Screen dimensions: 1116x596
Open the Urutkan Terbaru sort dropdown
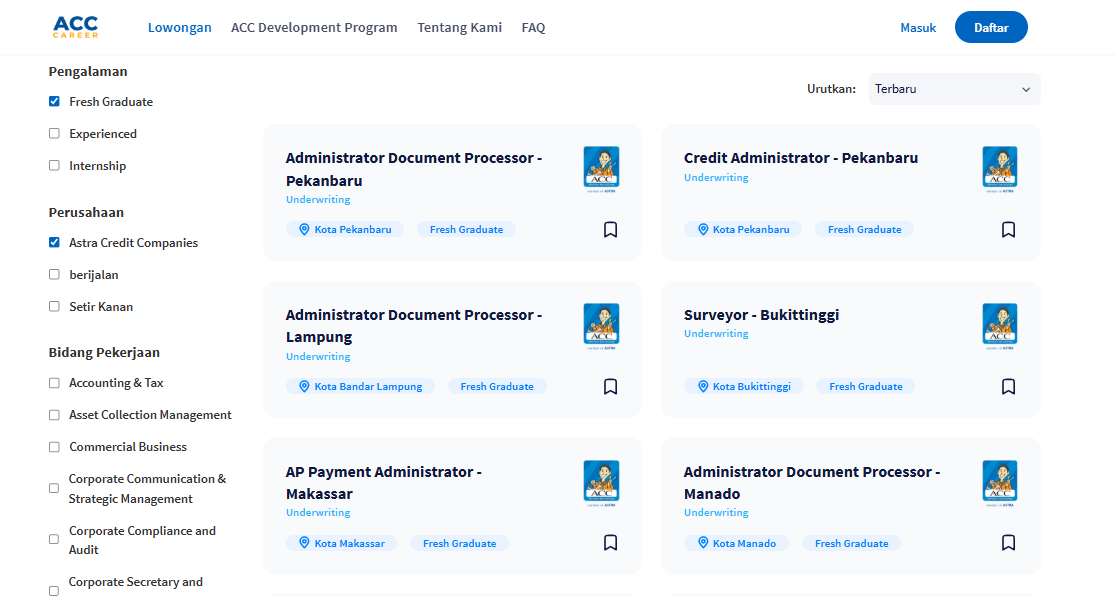click(953, 89)
